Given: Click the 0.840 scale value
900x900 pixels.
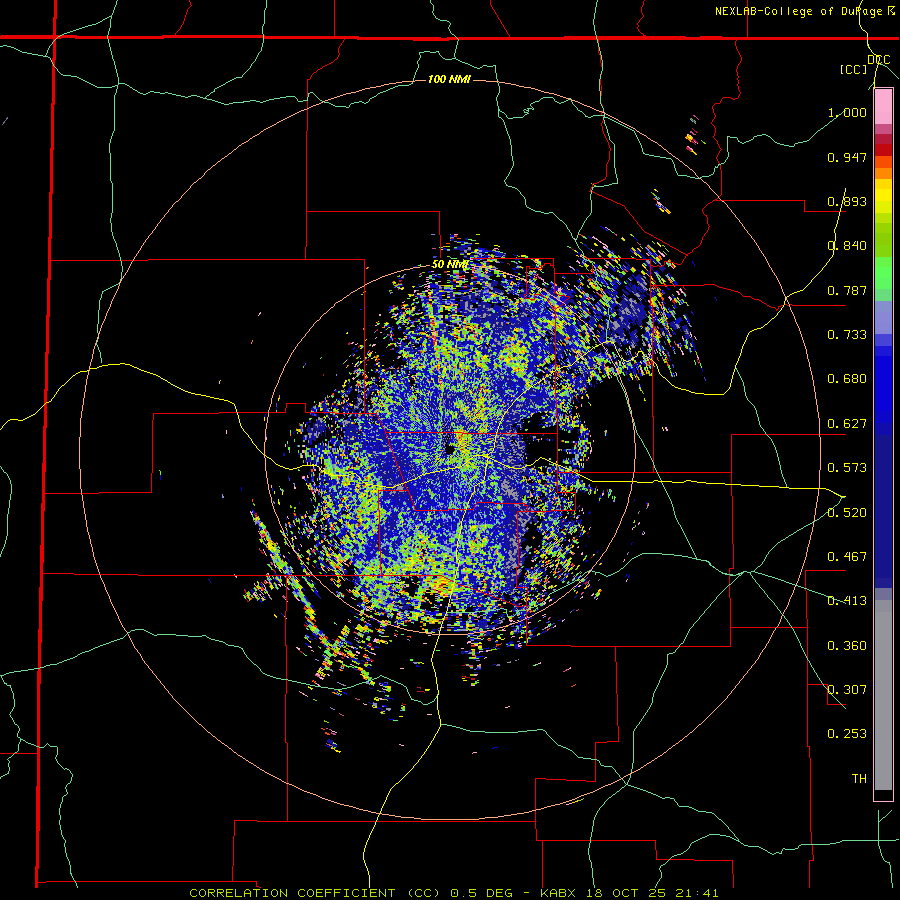Looking at the screenshot, I should (x=847, y=246).
